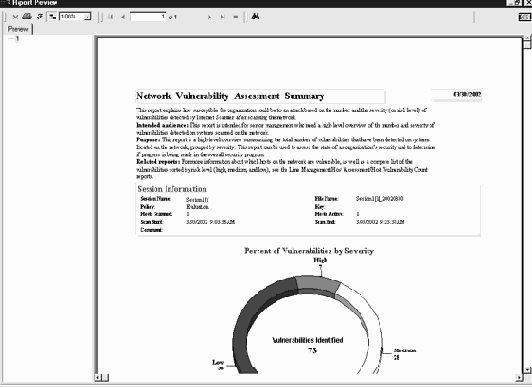Viewport: 532px width, 387px height.
Task: Go to last page arrow
Action: tap(223, 17)
